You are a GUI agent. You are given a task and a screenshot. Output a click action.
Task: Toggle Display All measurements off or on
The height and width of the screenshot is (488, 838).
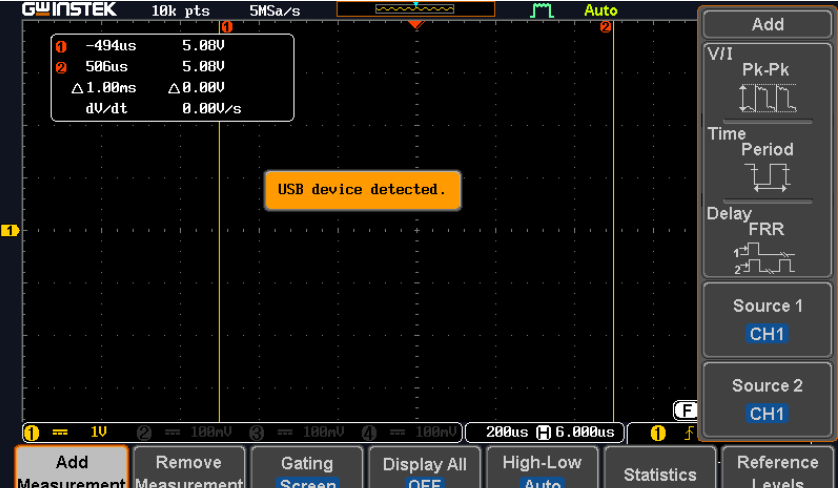[x=424, y=468]
